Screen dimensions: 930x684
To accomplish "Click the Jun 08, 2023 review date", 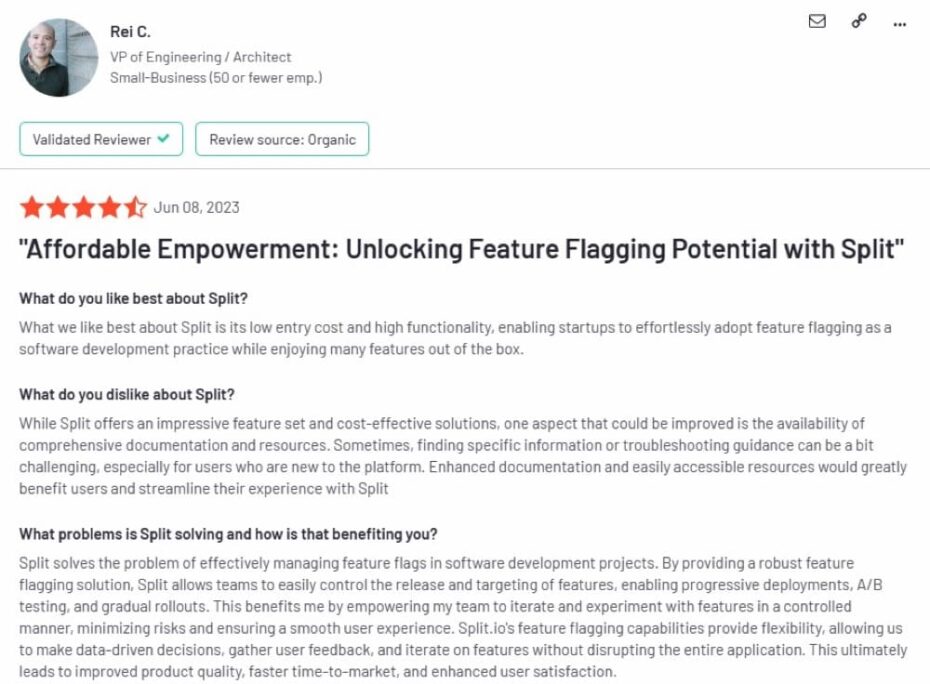I will coord(196,208).
